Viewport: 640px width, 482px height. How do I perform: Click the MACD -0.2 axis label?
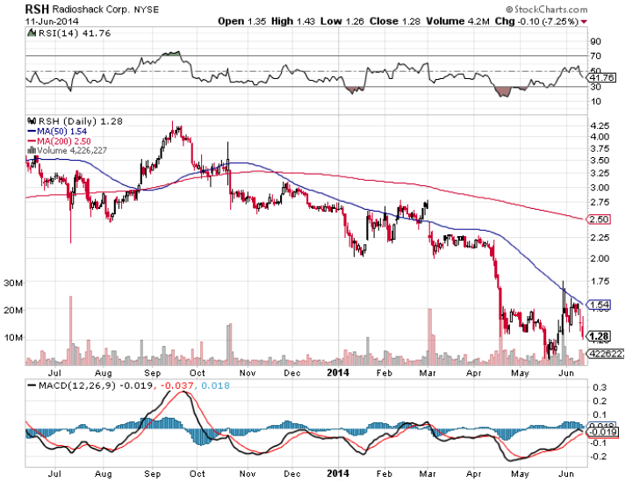(x=598, y=456)
